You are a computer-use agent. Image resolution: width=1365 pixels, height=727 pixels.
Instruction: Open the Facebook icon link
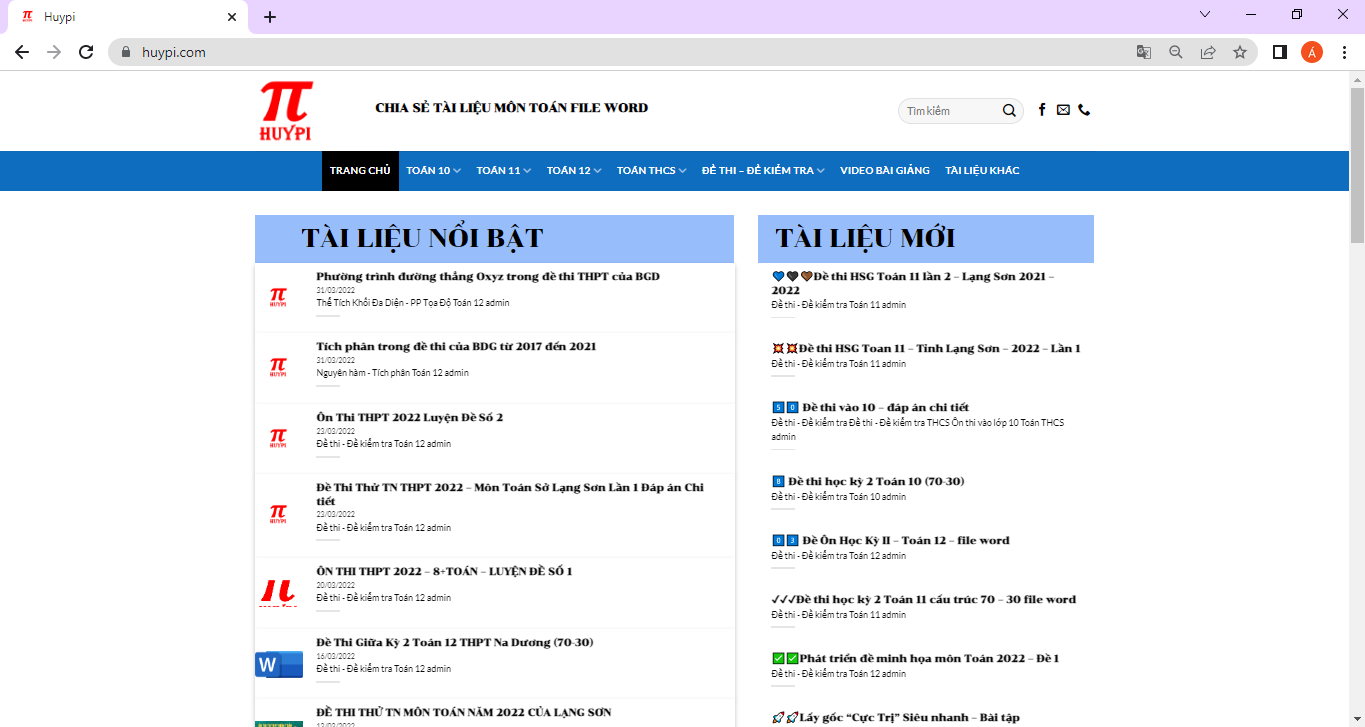point(1041,110)
